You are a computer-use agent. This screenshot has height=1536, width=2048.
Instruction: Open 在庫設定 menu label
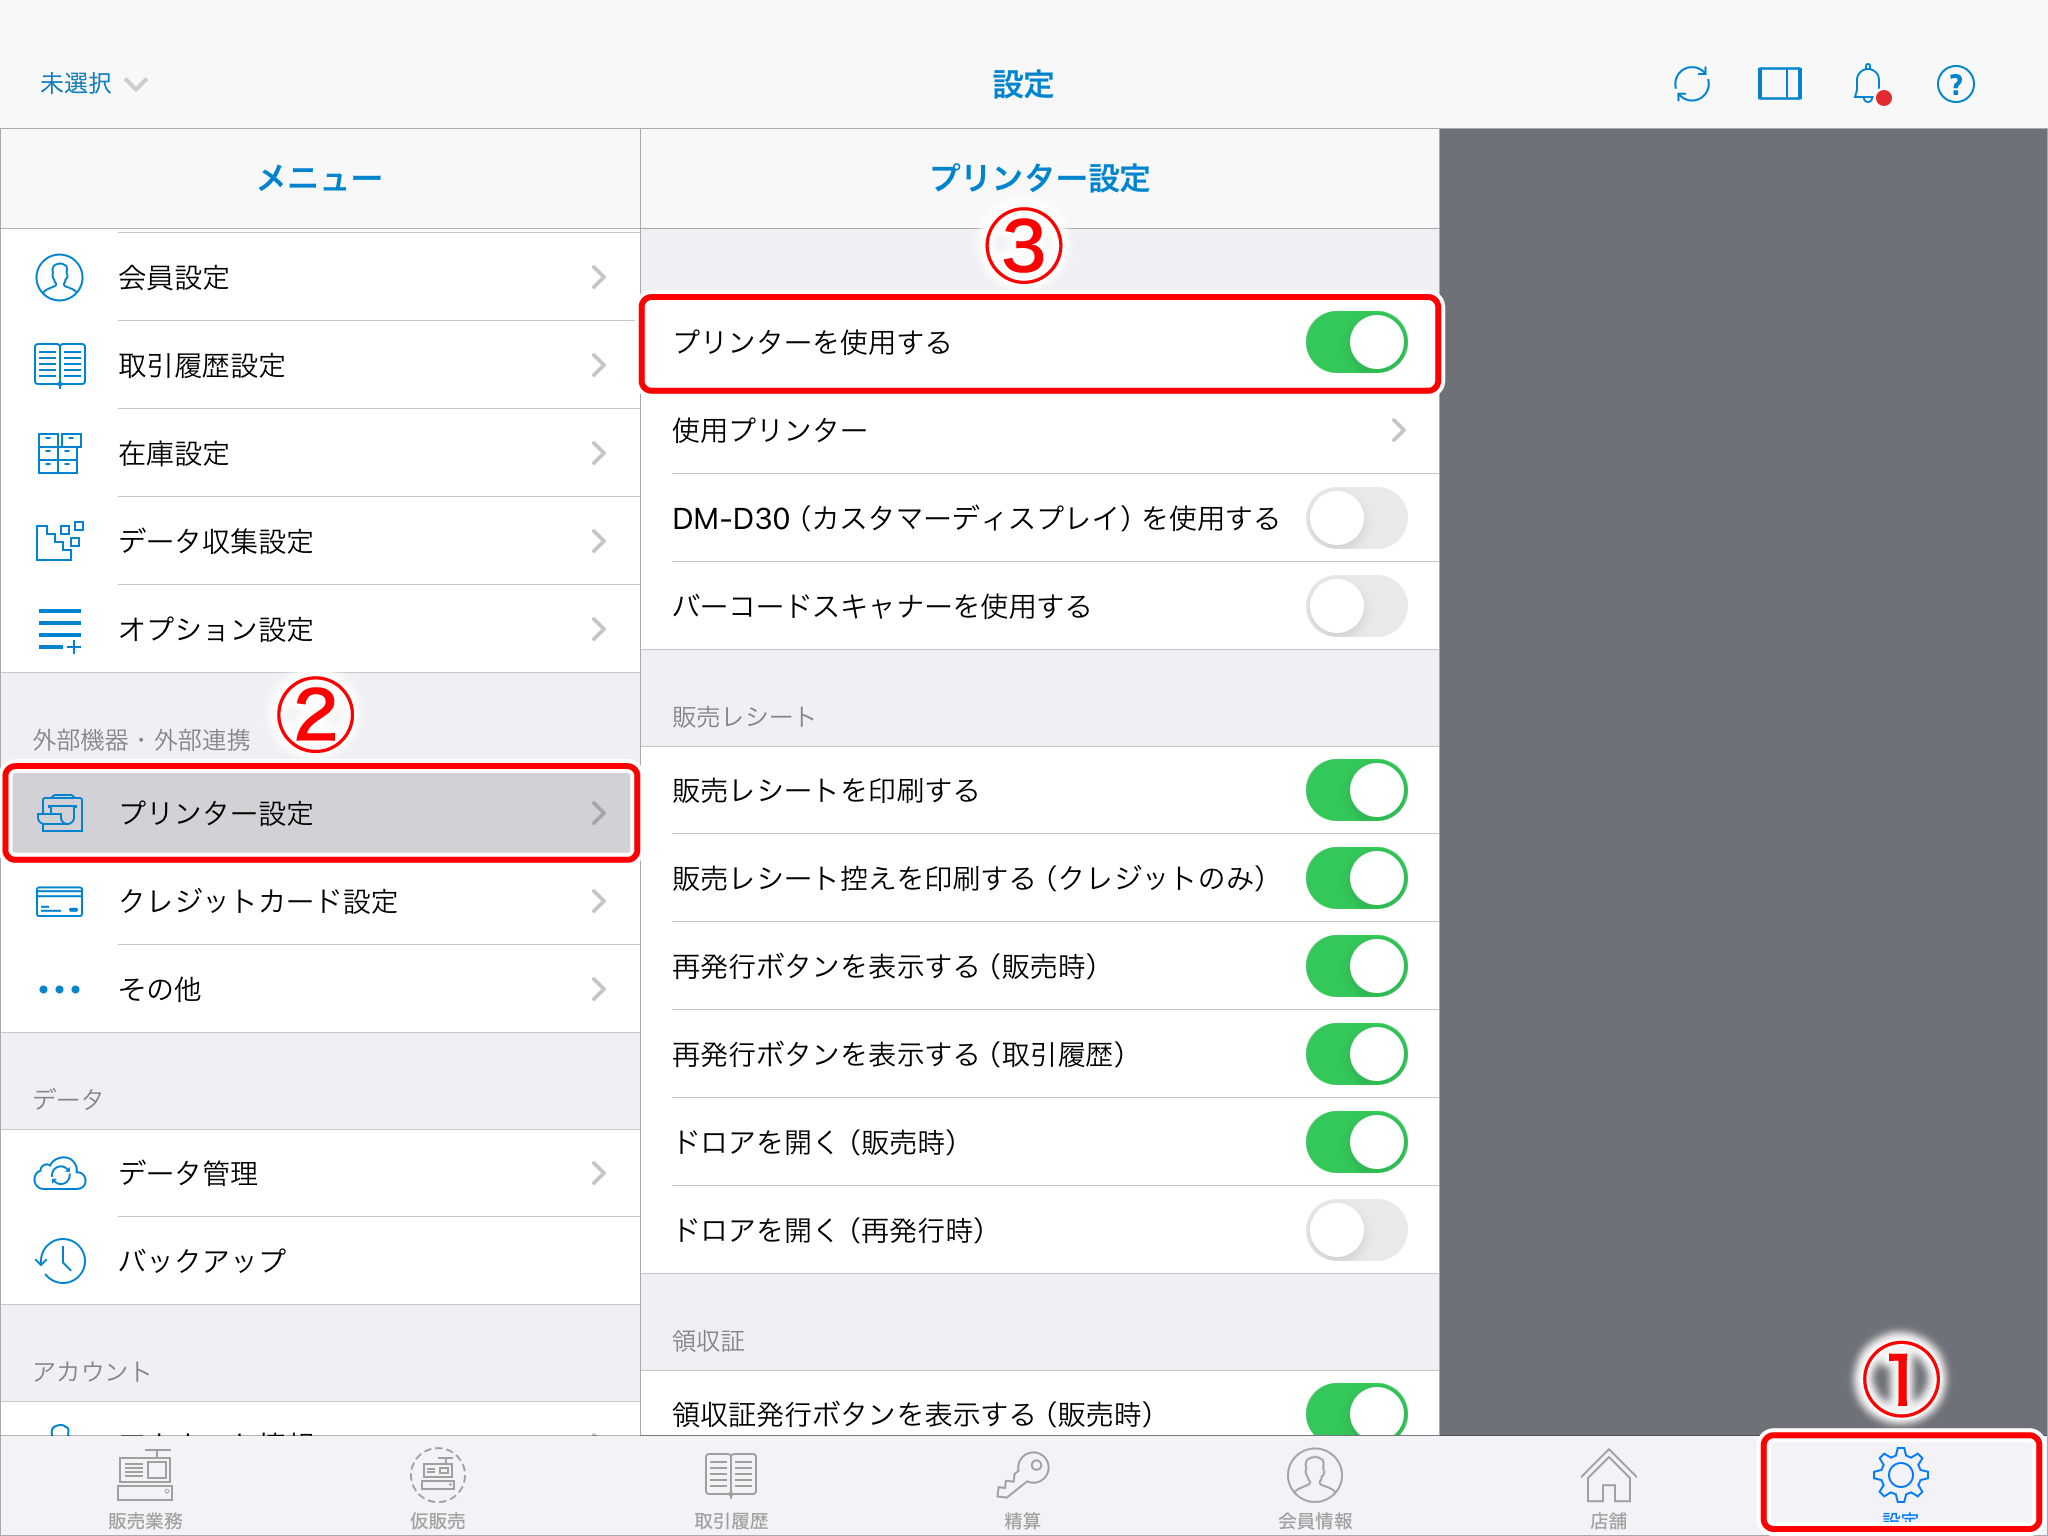click(174, 453)
